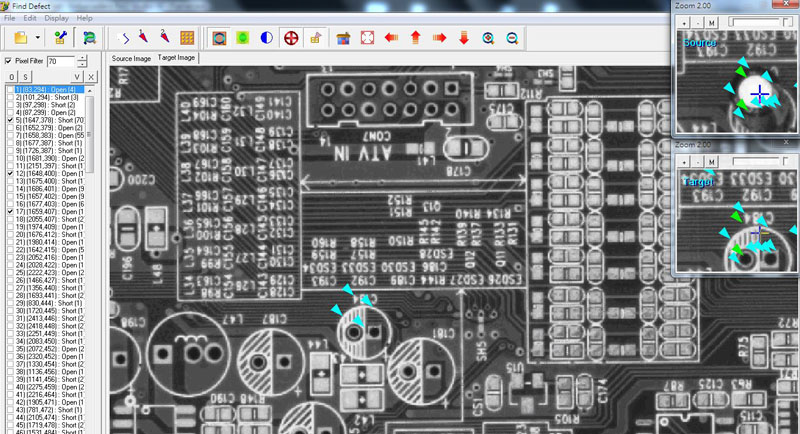Click the red left arrow icon
This screenshot has width=800, height=434.
[391, 38]
